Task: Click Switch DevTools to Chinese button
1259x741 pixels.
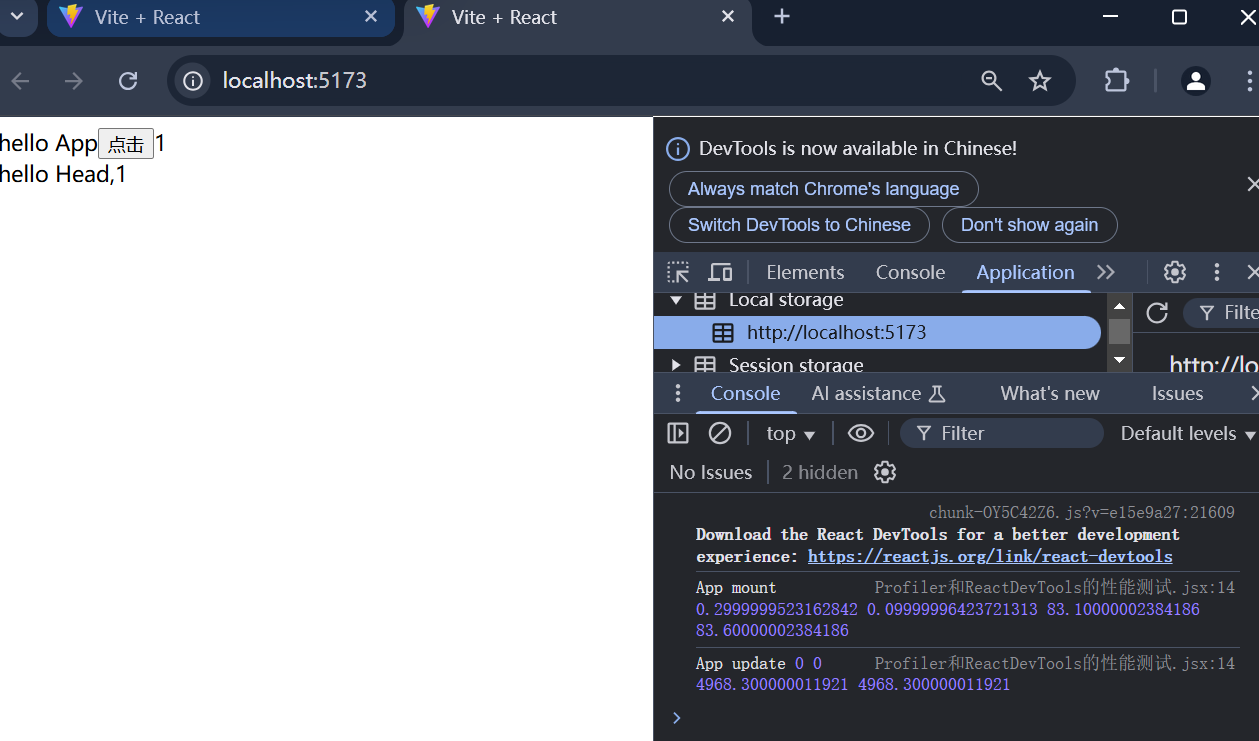Action: [799, 225]
